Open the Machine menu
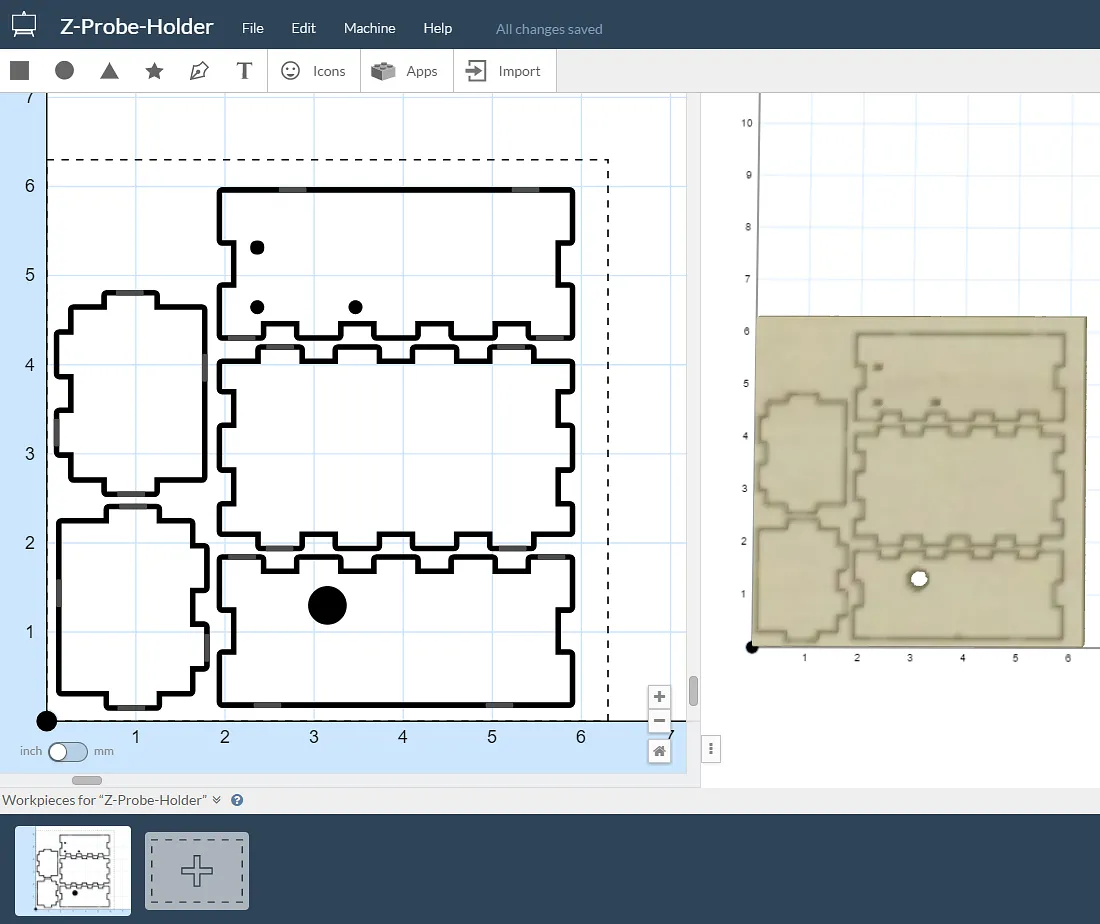 [369, 29]
